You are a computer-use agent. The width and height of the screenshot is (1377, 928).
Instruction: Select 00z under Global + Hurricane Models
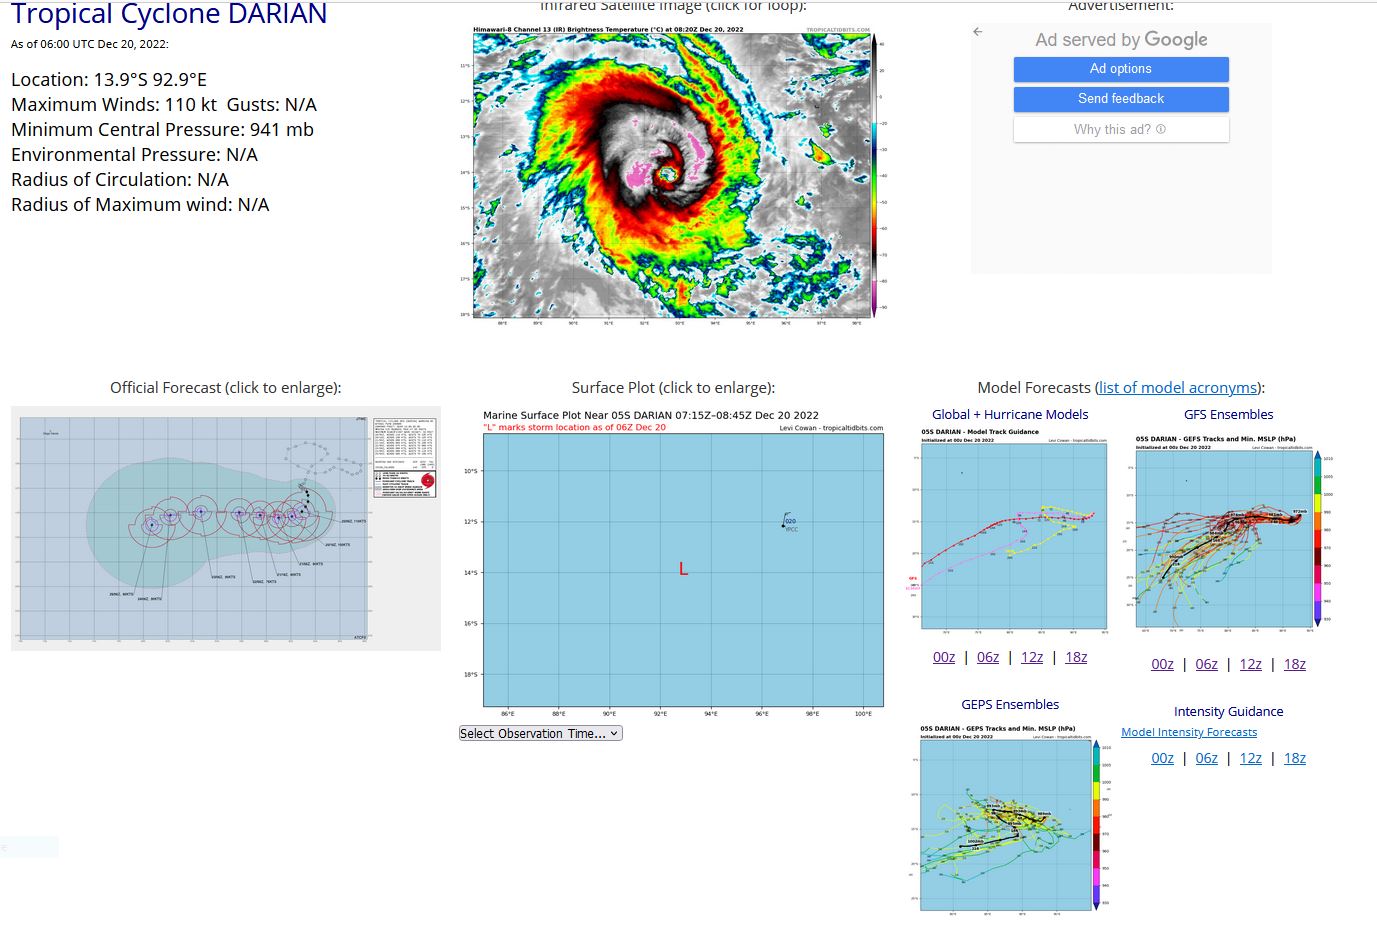(943, 657)
